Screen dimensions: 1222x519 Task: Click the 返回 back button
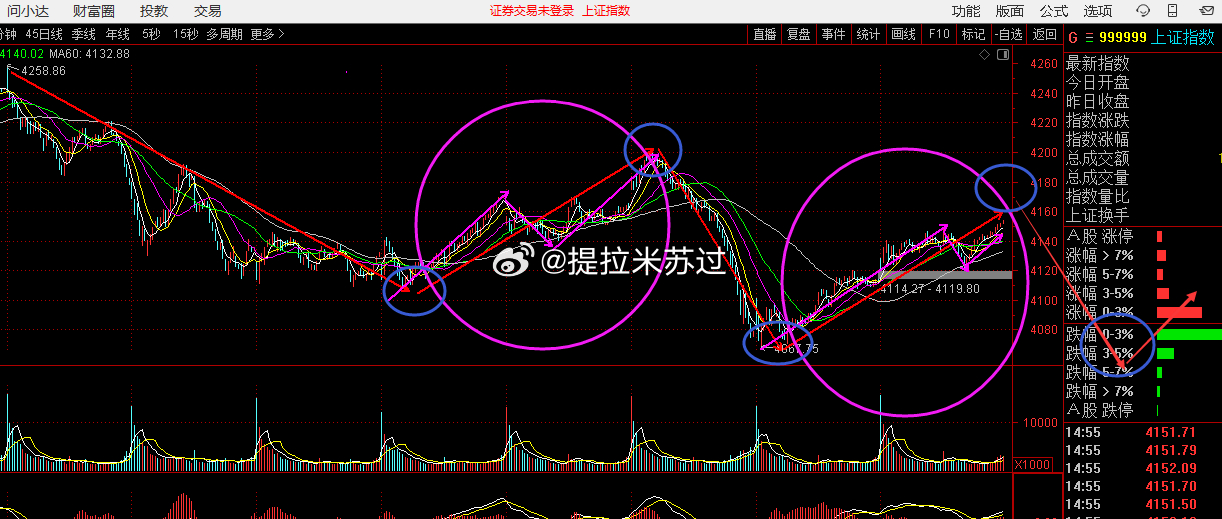[x=1044, y=34]
